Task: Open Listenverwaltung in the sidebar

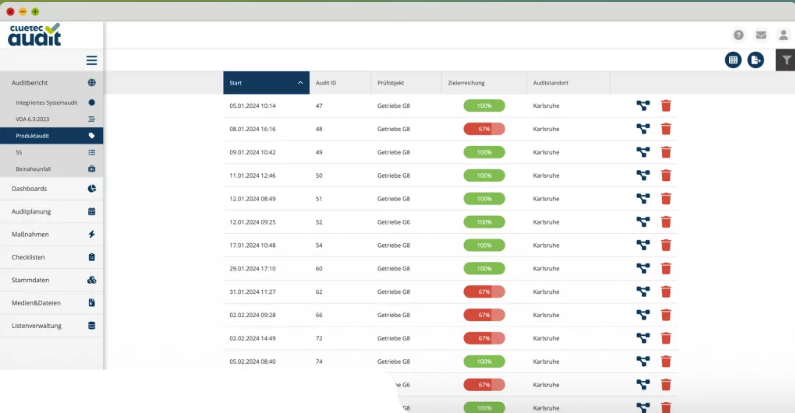Action: pyautogui.click(x=52, y=325)
